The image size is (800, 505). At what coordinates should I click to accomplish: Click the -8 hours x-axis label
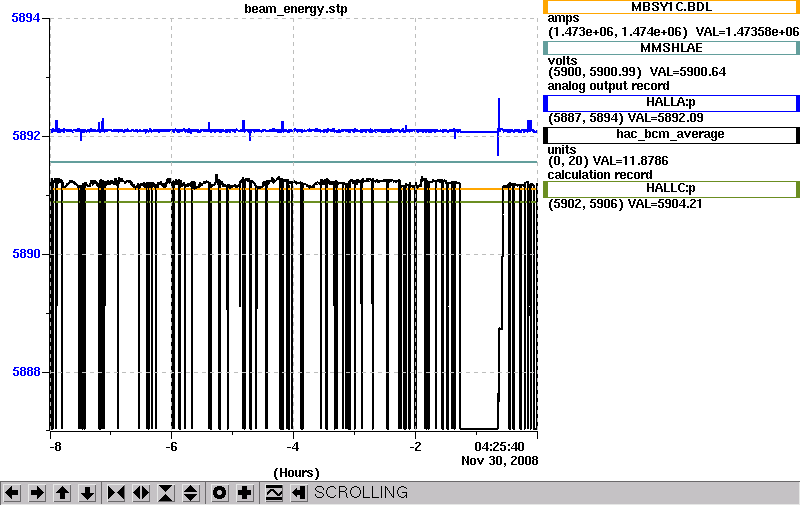click(56, 447)
